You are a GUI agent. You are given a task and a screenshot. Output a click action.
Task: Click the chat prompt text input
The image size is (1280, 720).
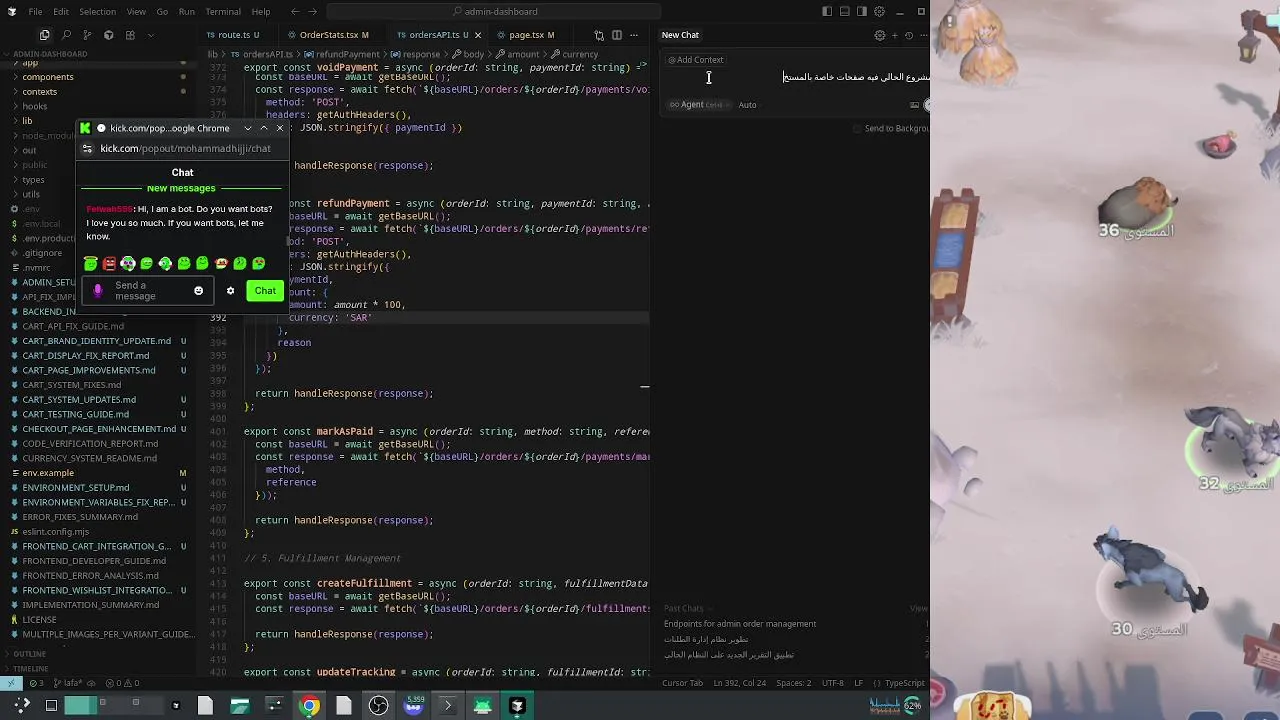795,77
